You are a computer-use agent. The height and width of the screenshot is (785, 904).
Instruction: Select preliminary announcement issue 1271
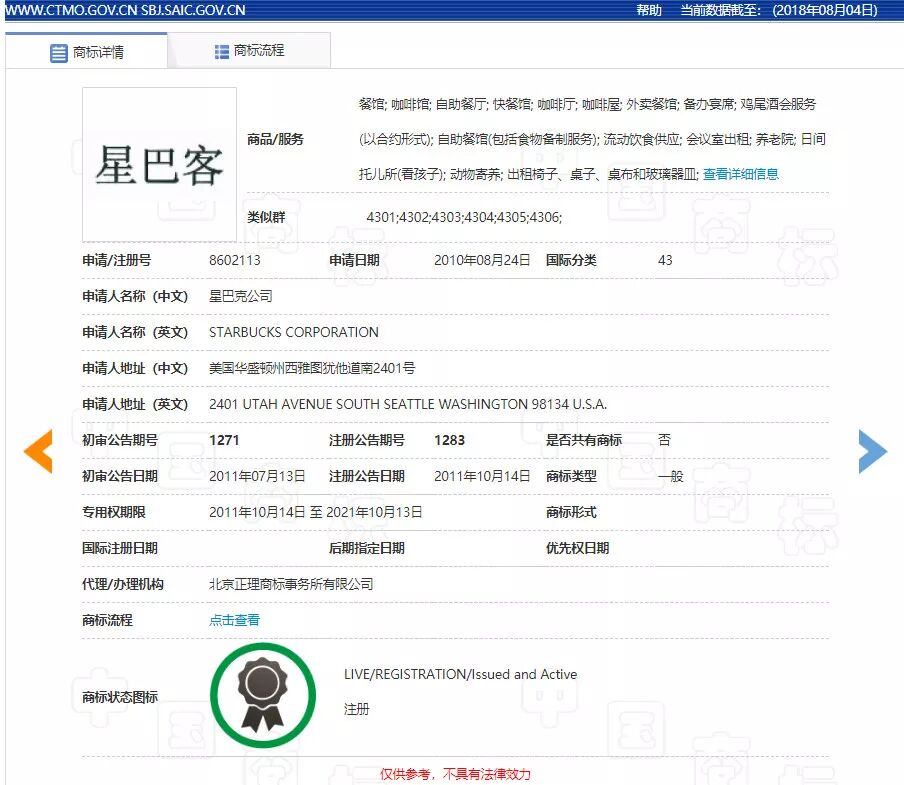coord(224,440)
